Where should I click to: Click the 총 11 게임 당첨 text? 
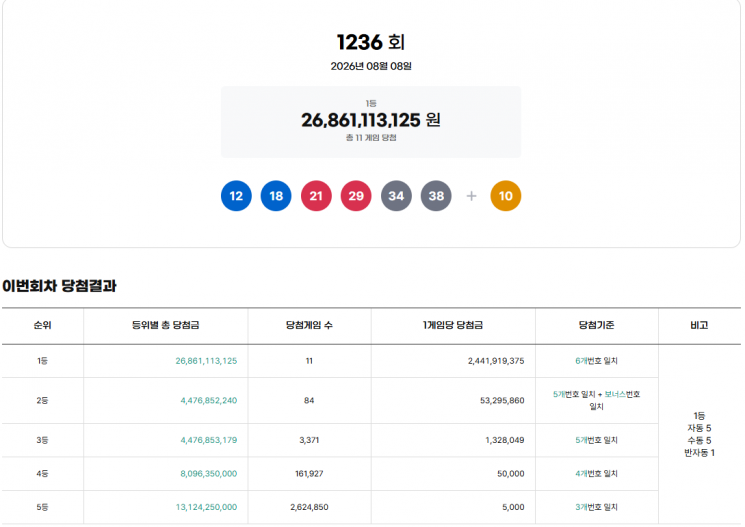tap(371, 138)
